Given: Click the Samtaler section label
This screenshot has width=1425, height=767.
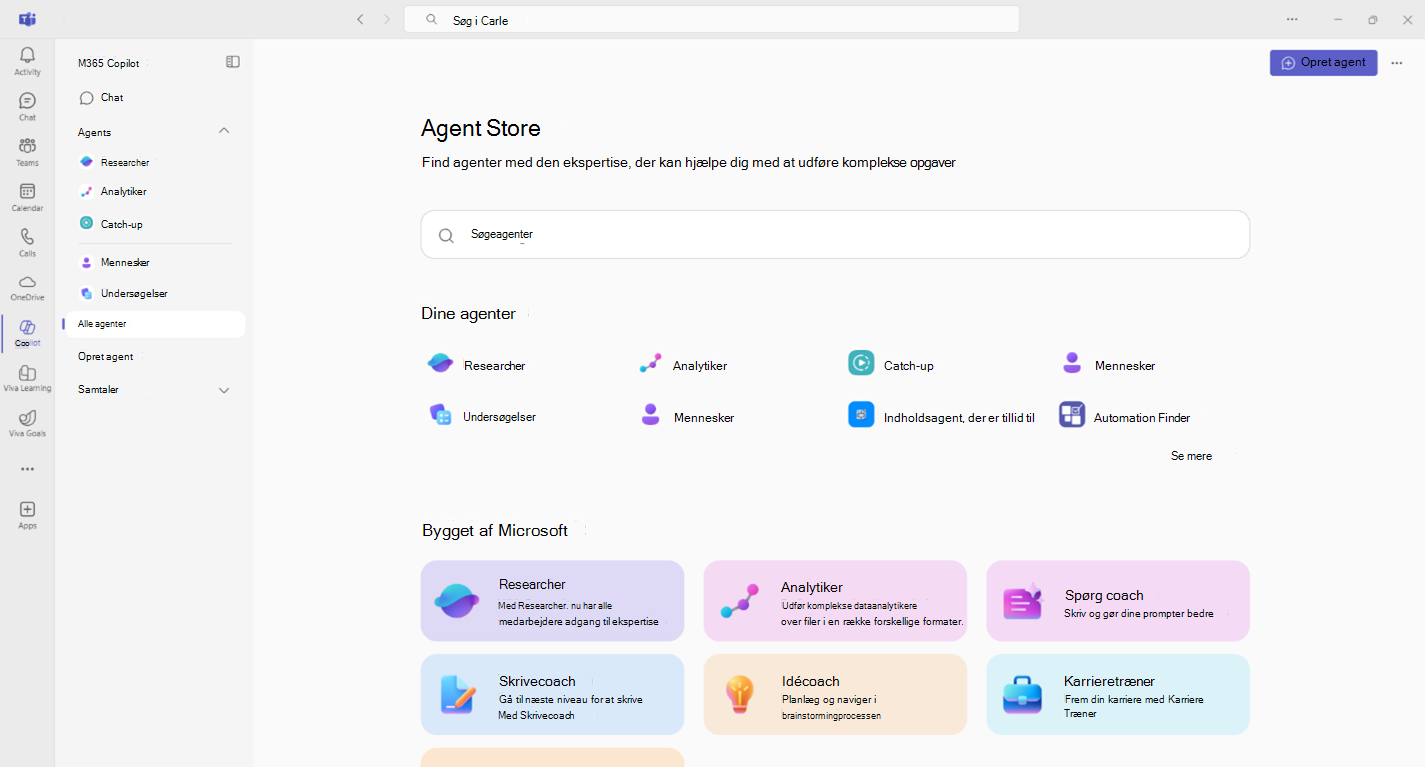Looking at the screenshot, I should [x=98, y=390].
